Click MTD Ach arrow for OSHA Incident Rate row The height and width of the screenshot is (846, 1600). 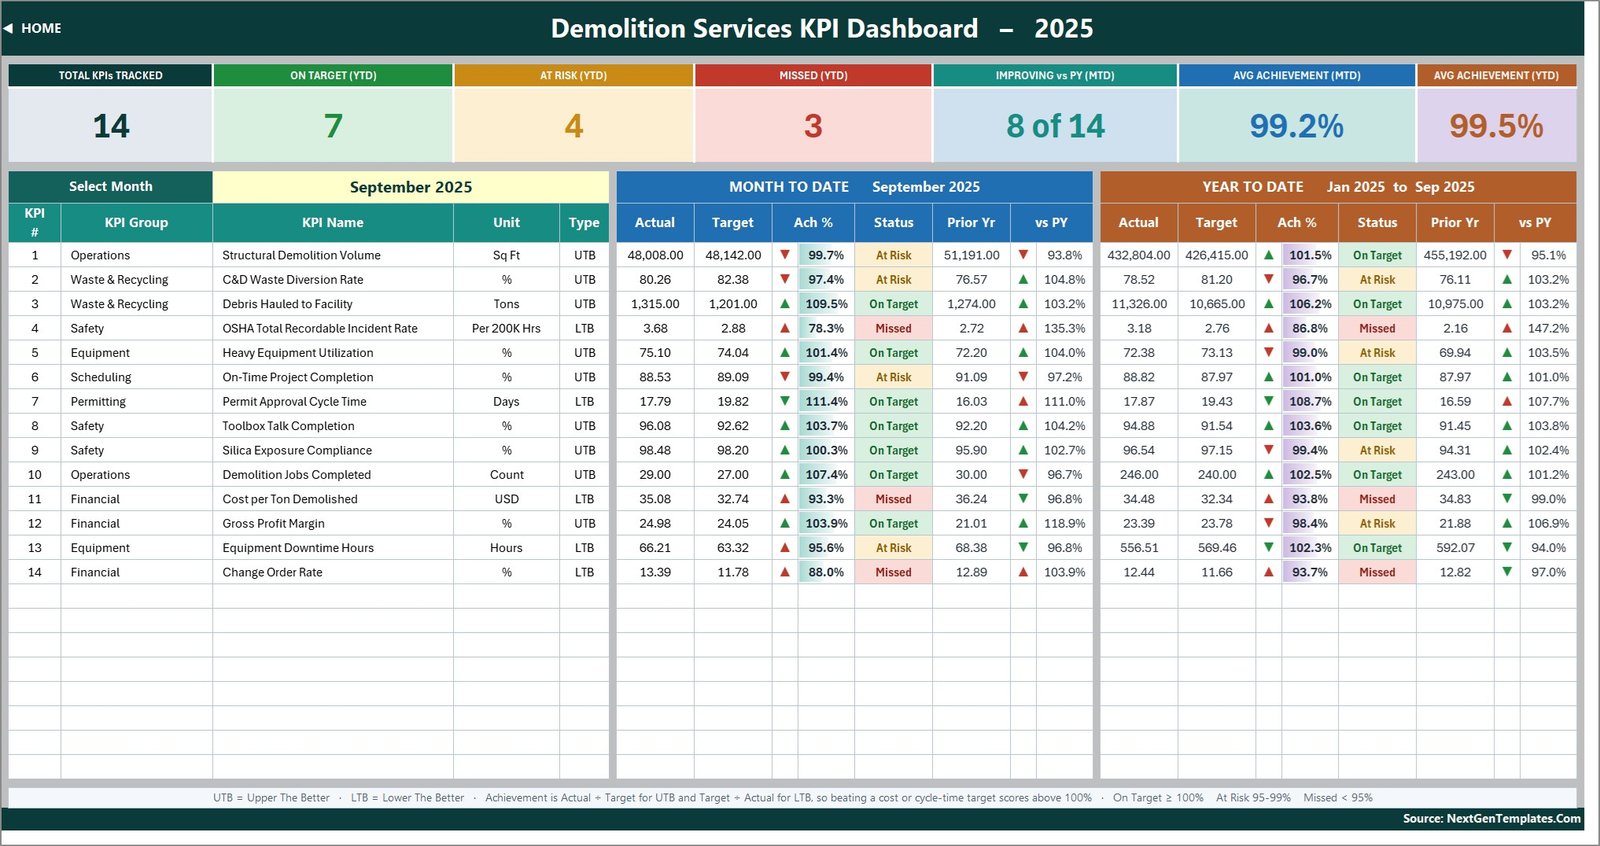[x=785, y=328]
